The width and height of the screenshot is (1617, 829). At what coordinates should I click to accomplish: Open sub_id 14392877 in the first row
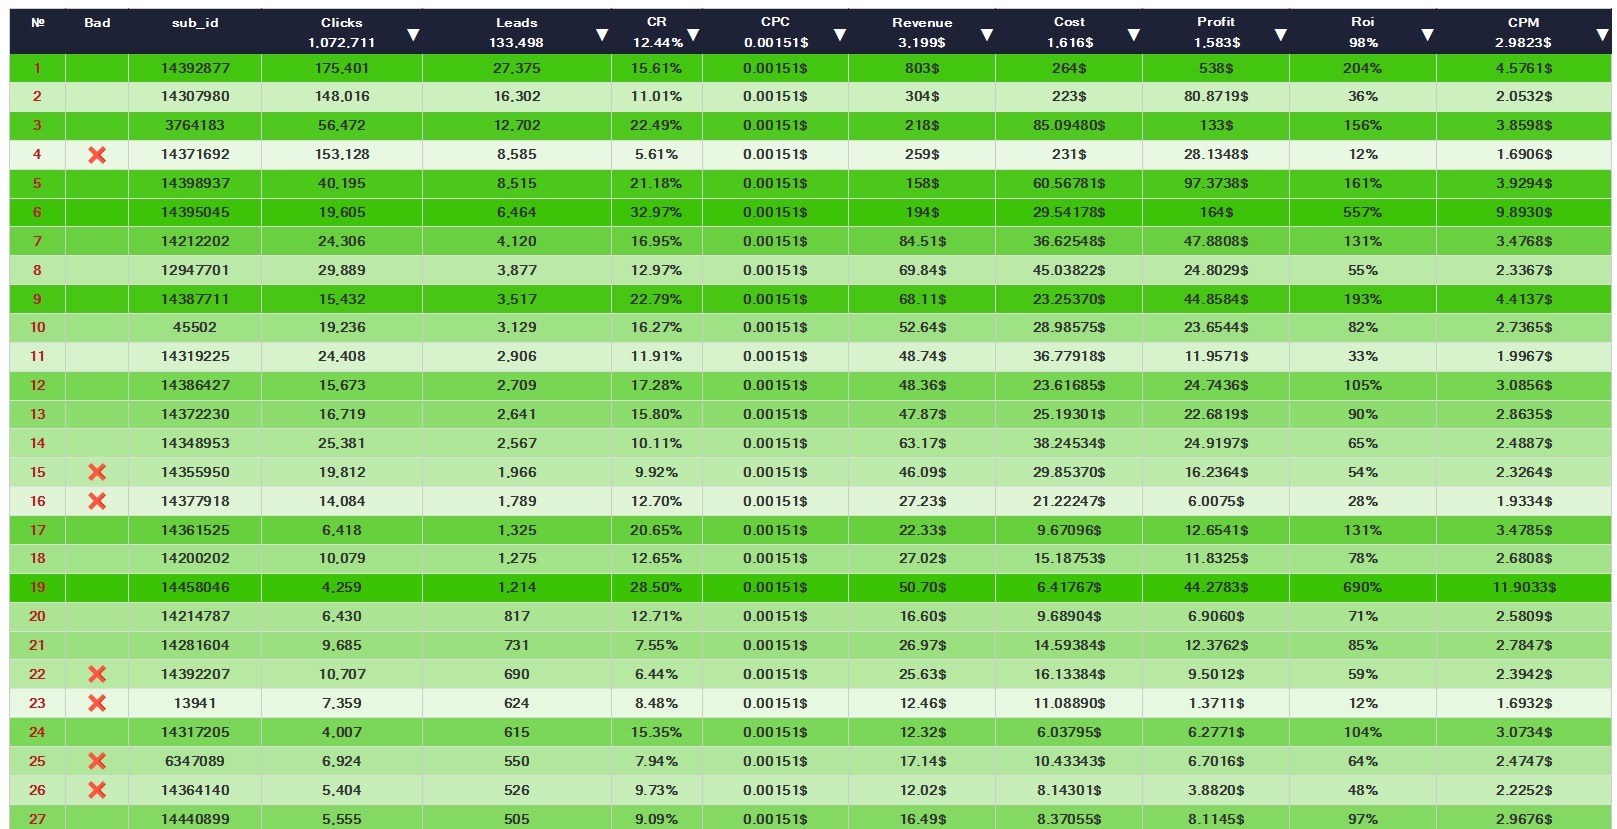click(x=195, y=68)
